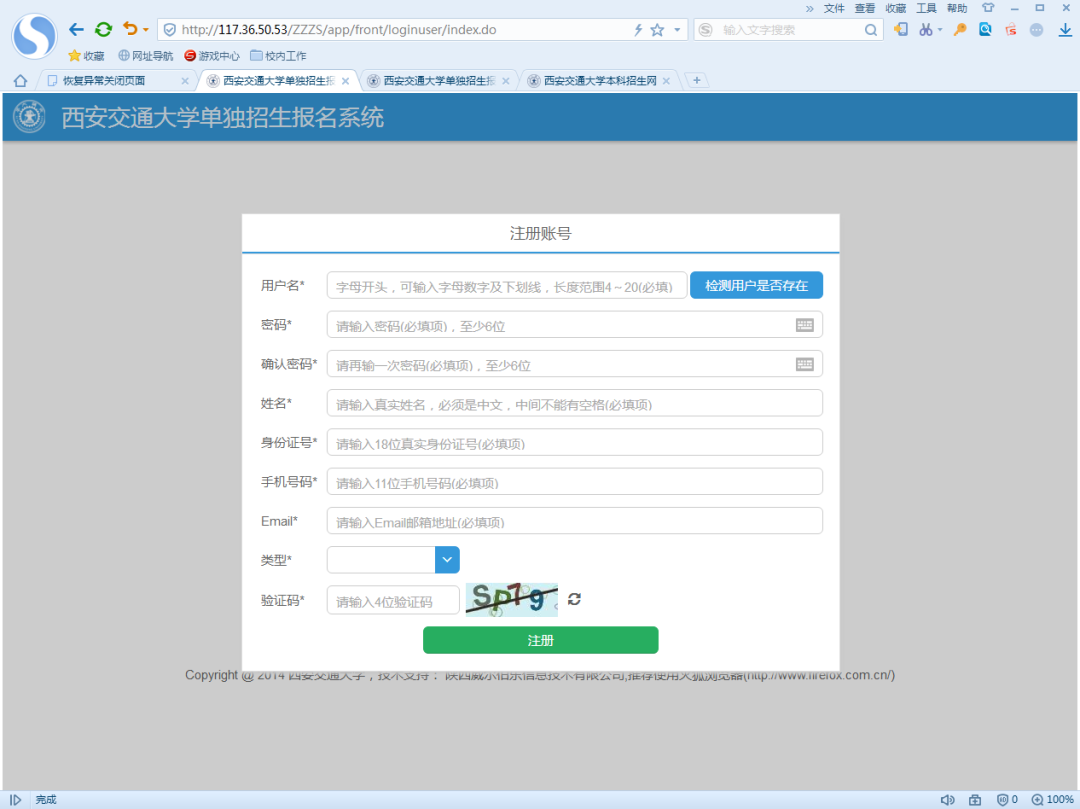The image size is (1080, 809).
Task: Click the 身份证号 input field
Action: (574, 442)
